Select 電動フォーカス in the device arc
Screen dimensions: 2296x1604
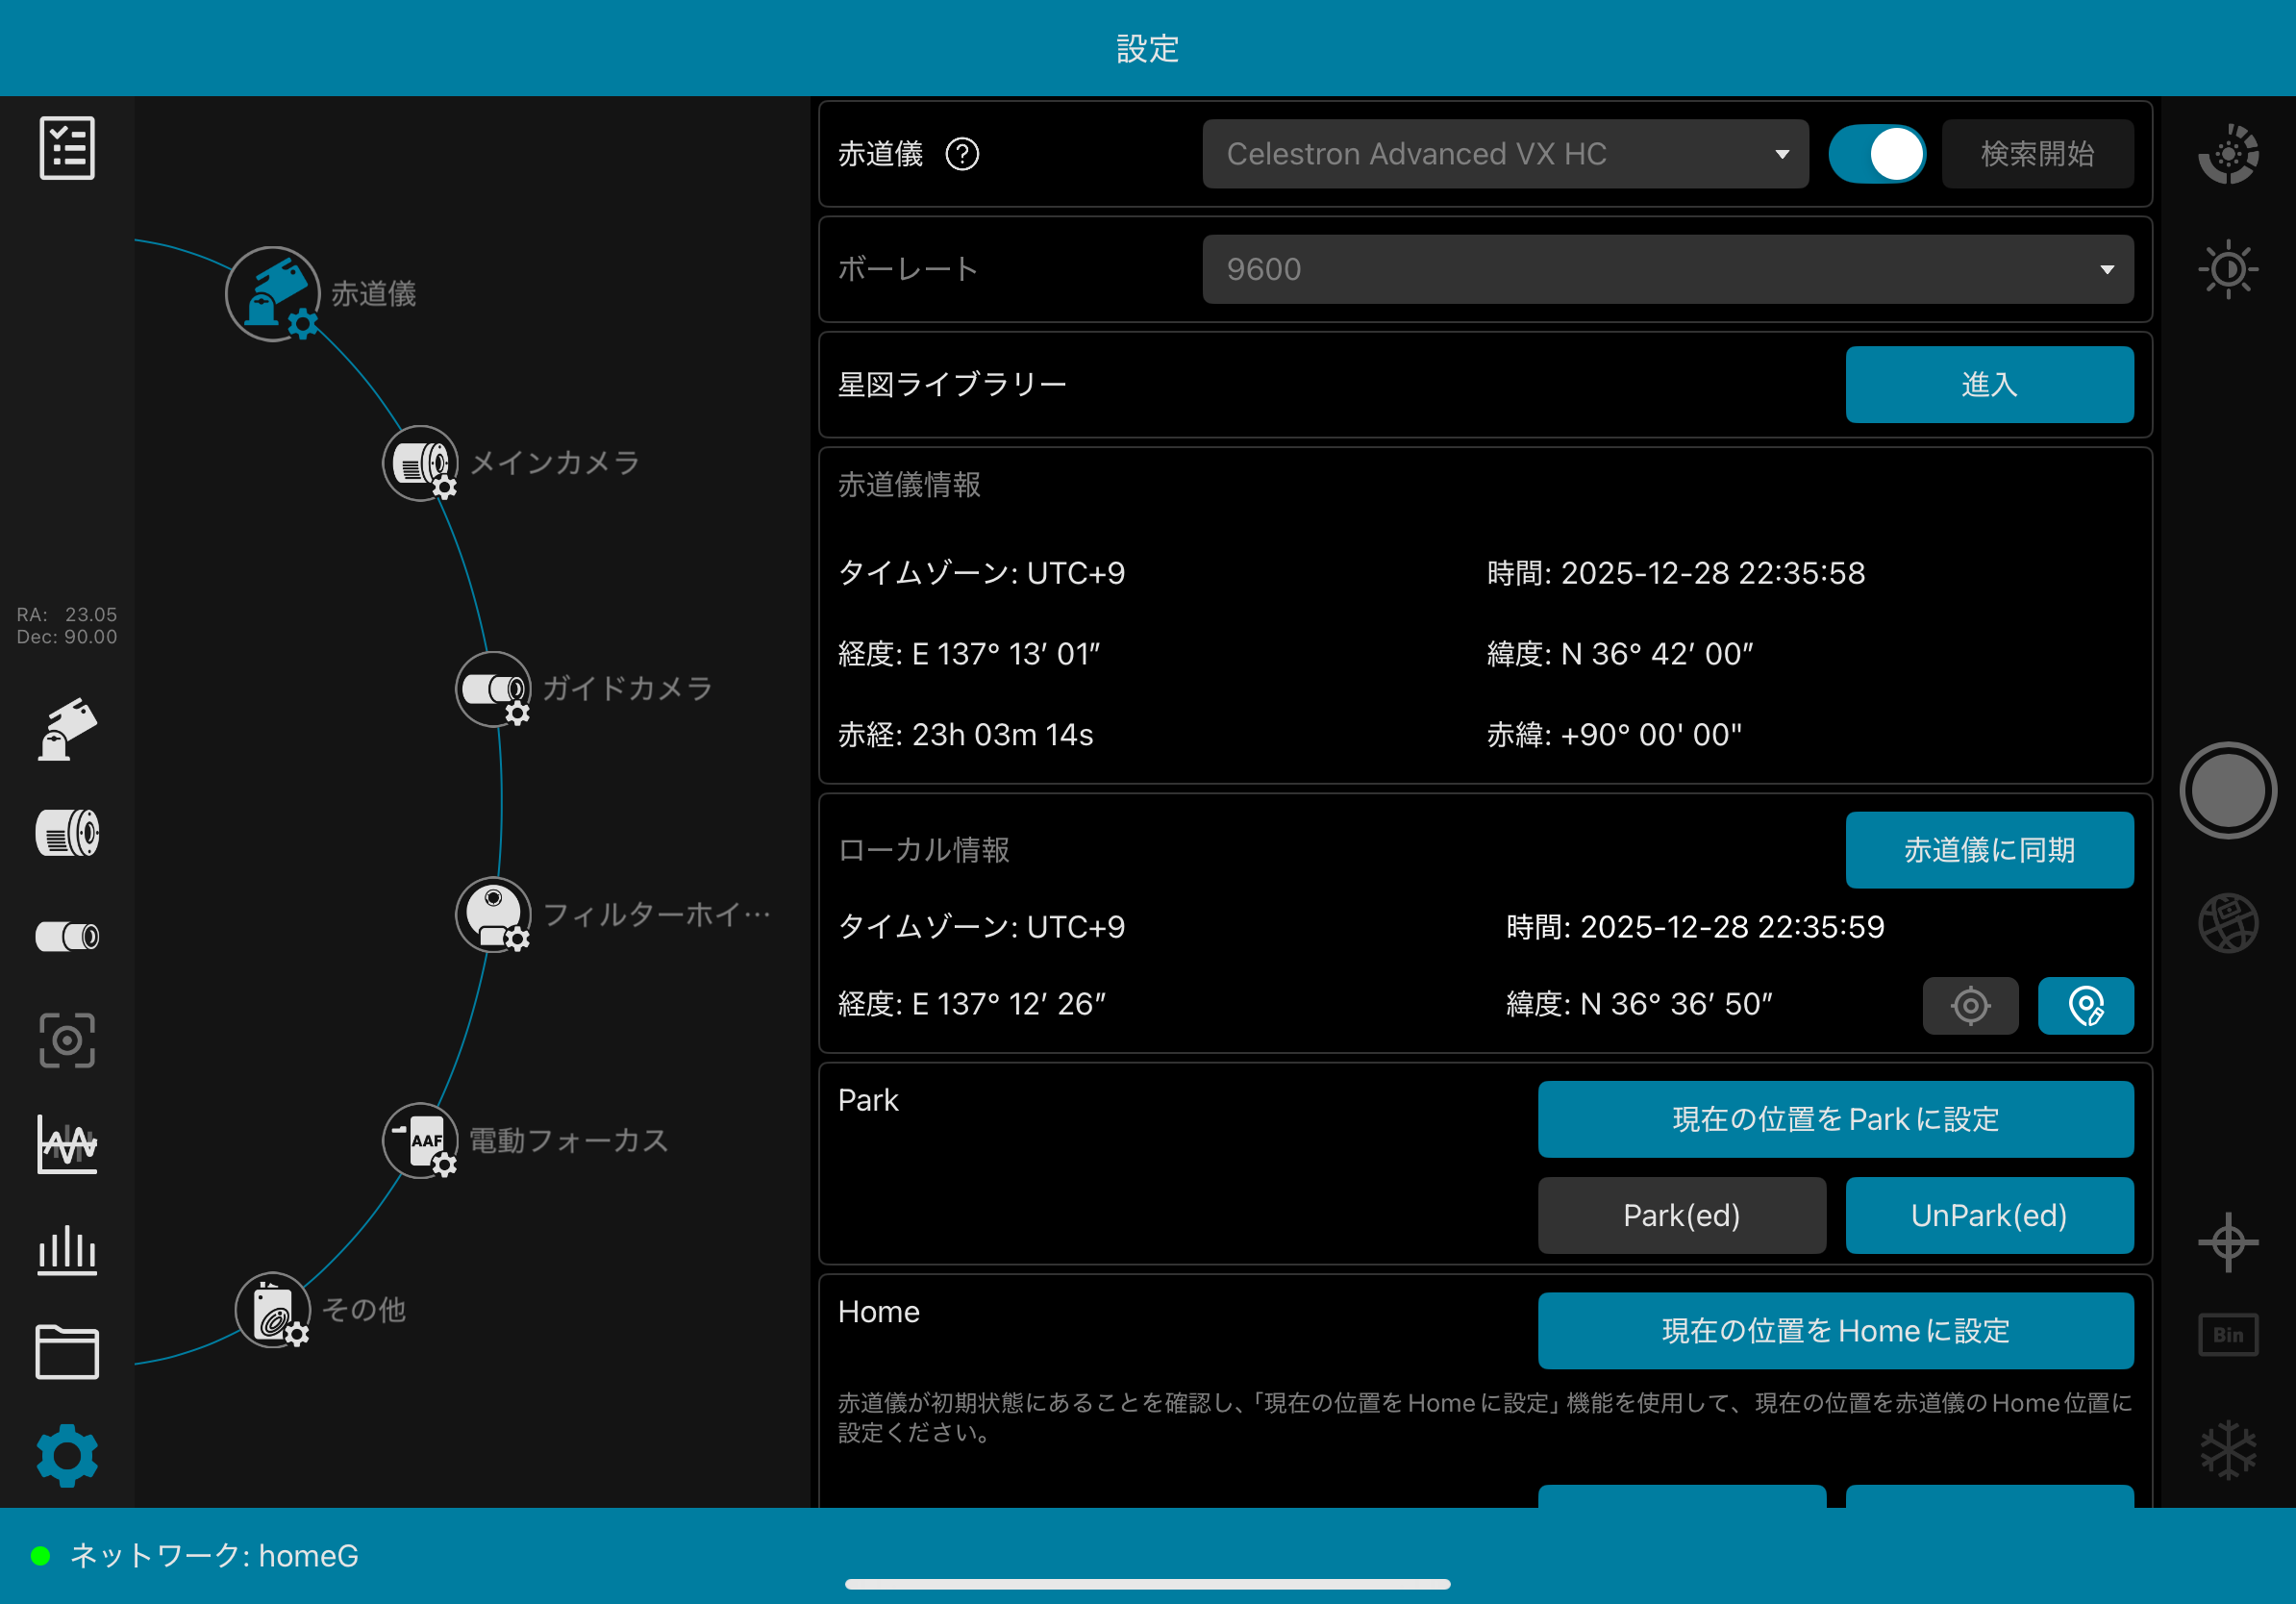point(421,1140)
